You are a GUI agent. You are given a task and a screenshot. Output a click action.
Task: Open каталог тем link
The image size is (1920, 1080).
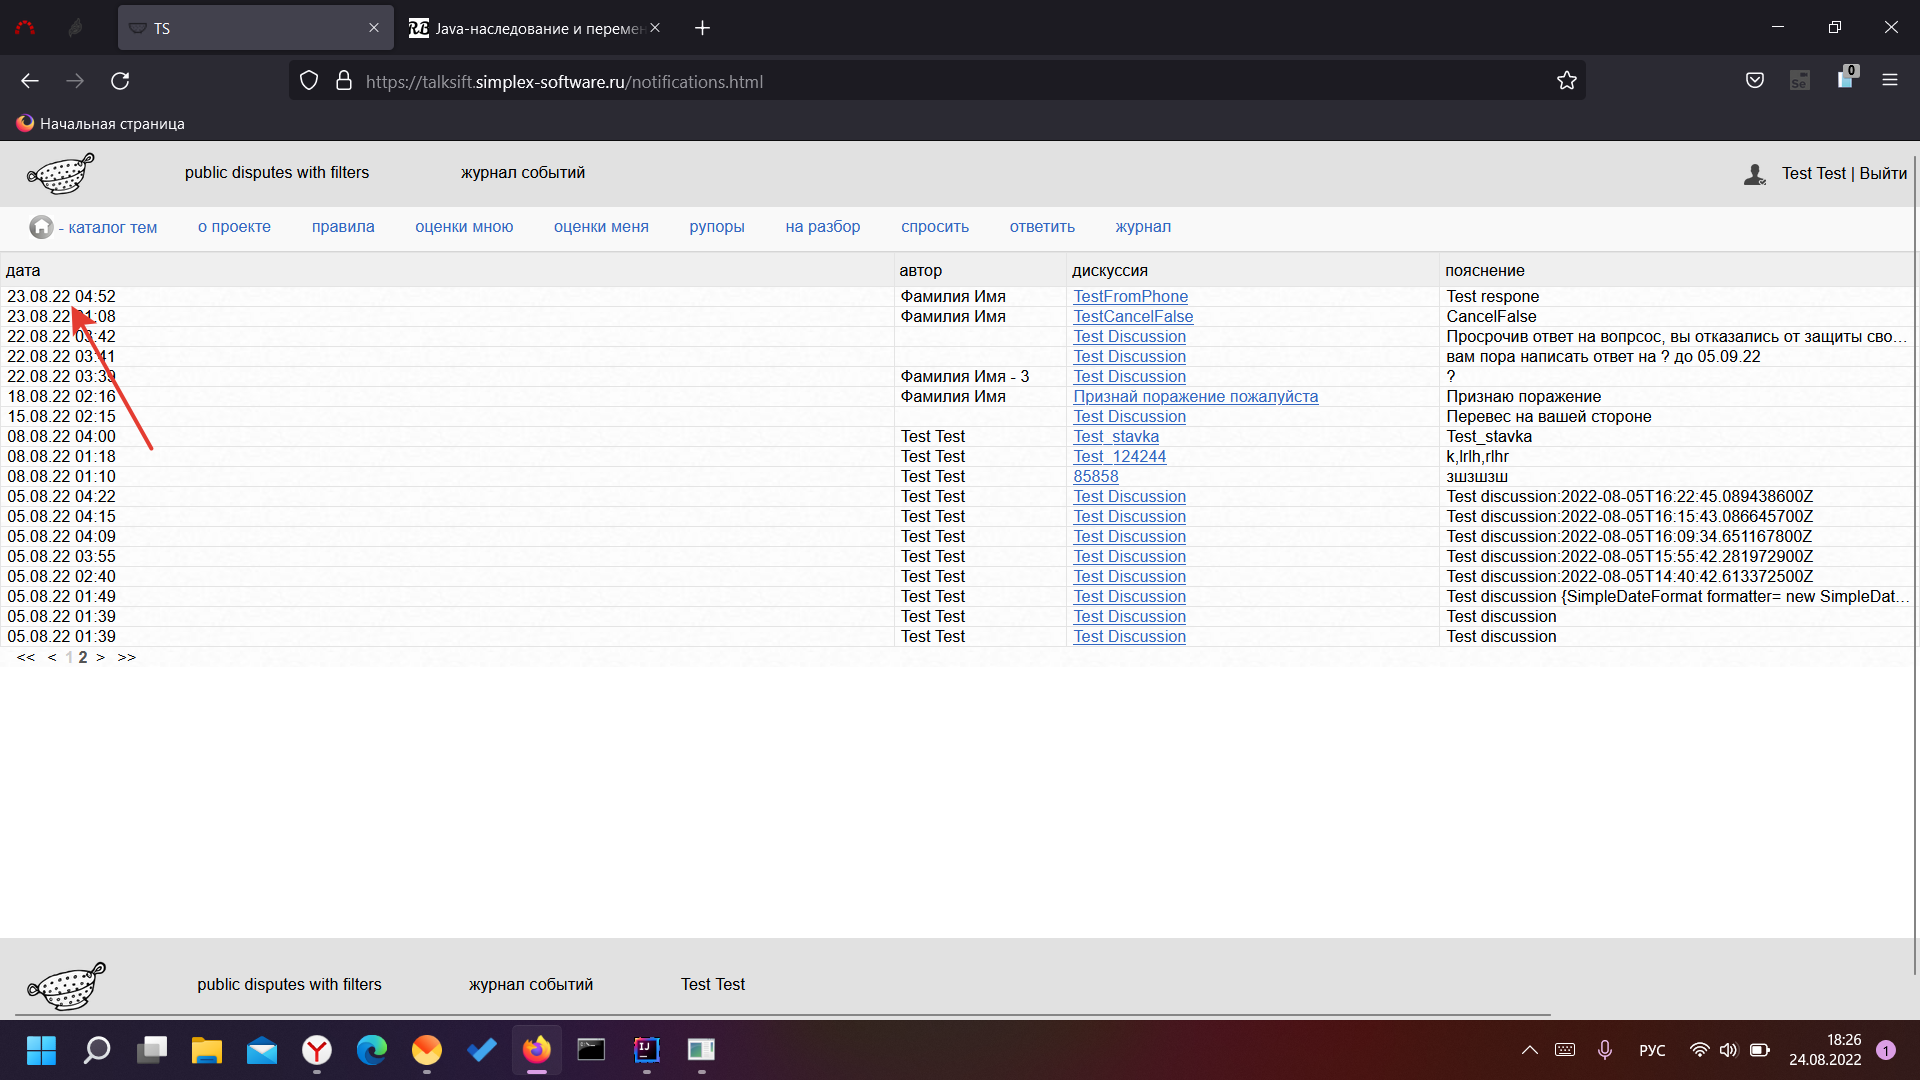[113, 228]
